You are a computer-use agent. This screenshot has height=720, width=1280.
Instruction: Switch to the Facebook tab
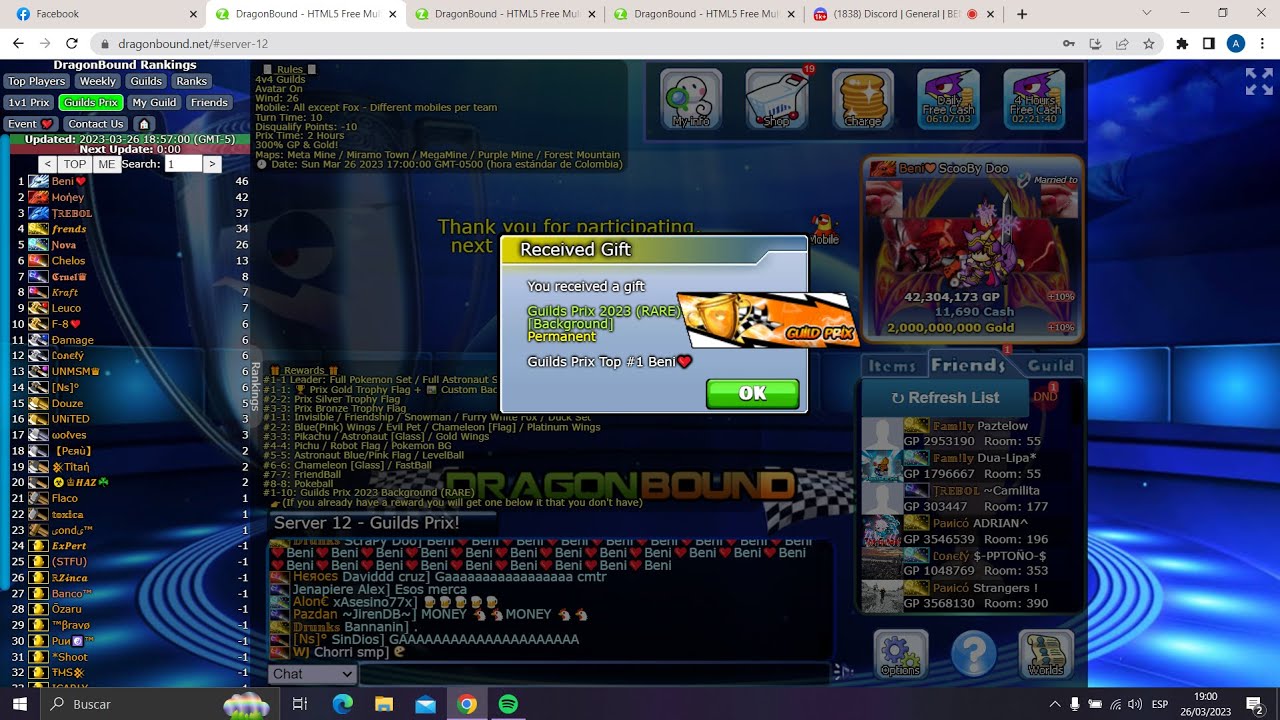click(99, 14)
